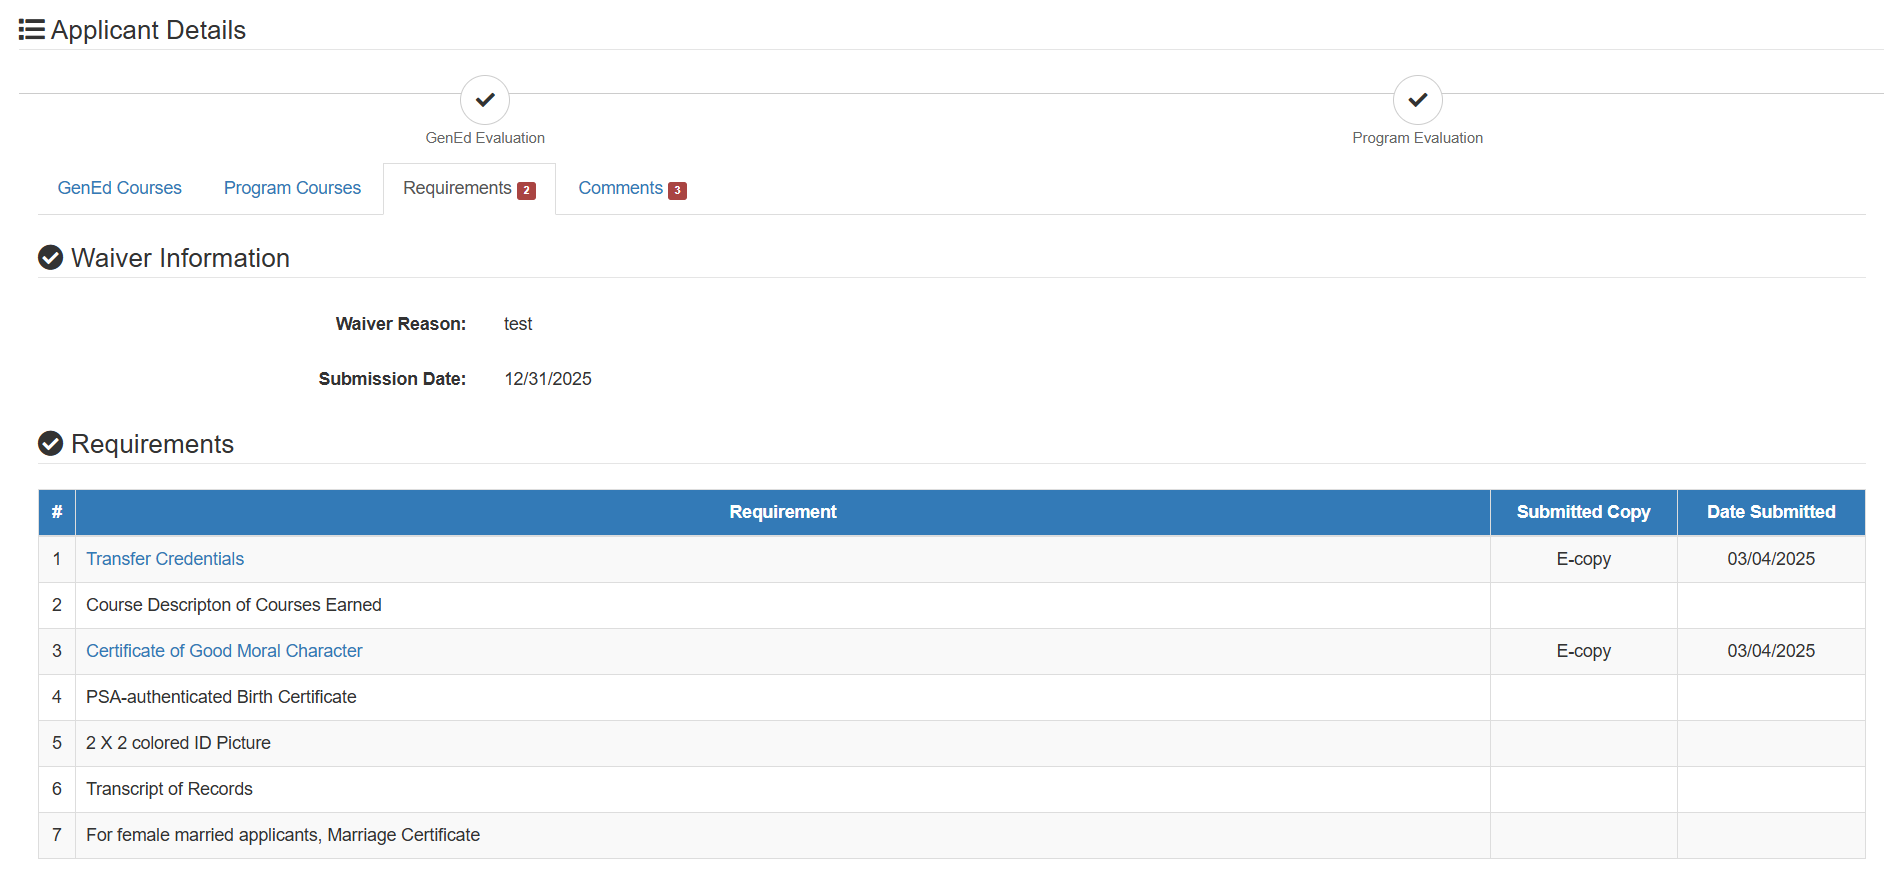Viewport: 1902px width, 887px height.
Task: Open Certificate of Good Moral Character link
Action: [224, 651]
